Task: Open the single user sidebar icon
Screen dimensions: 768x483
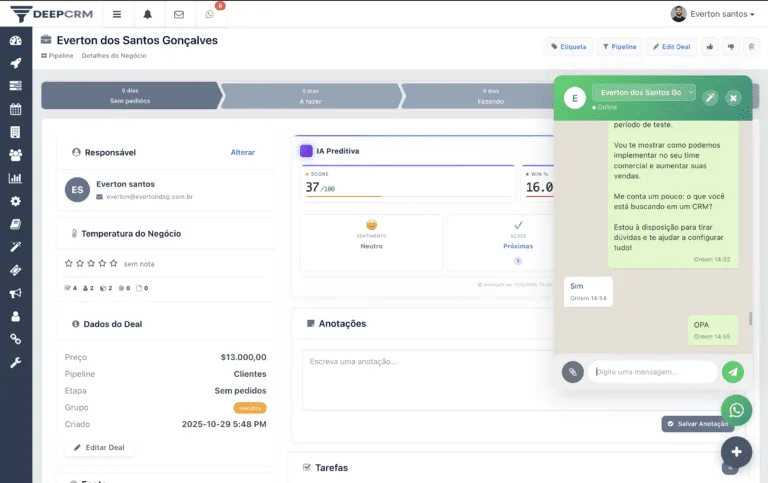Action: (16, 316)
